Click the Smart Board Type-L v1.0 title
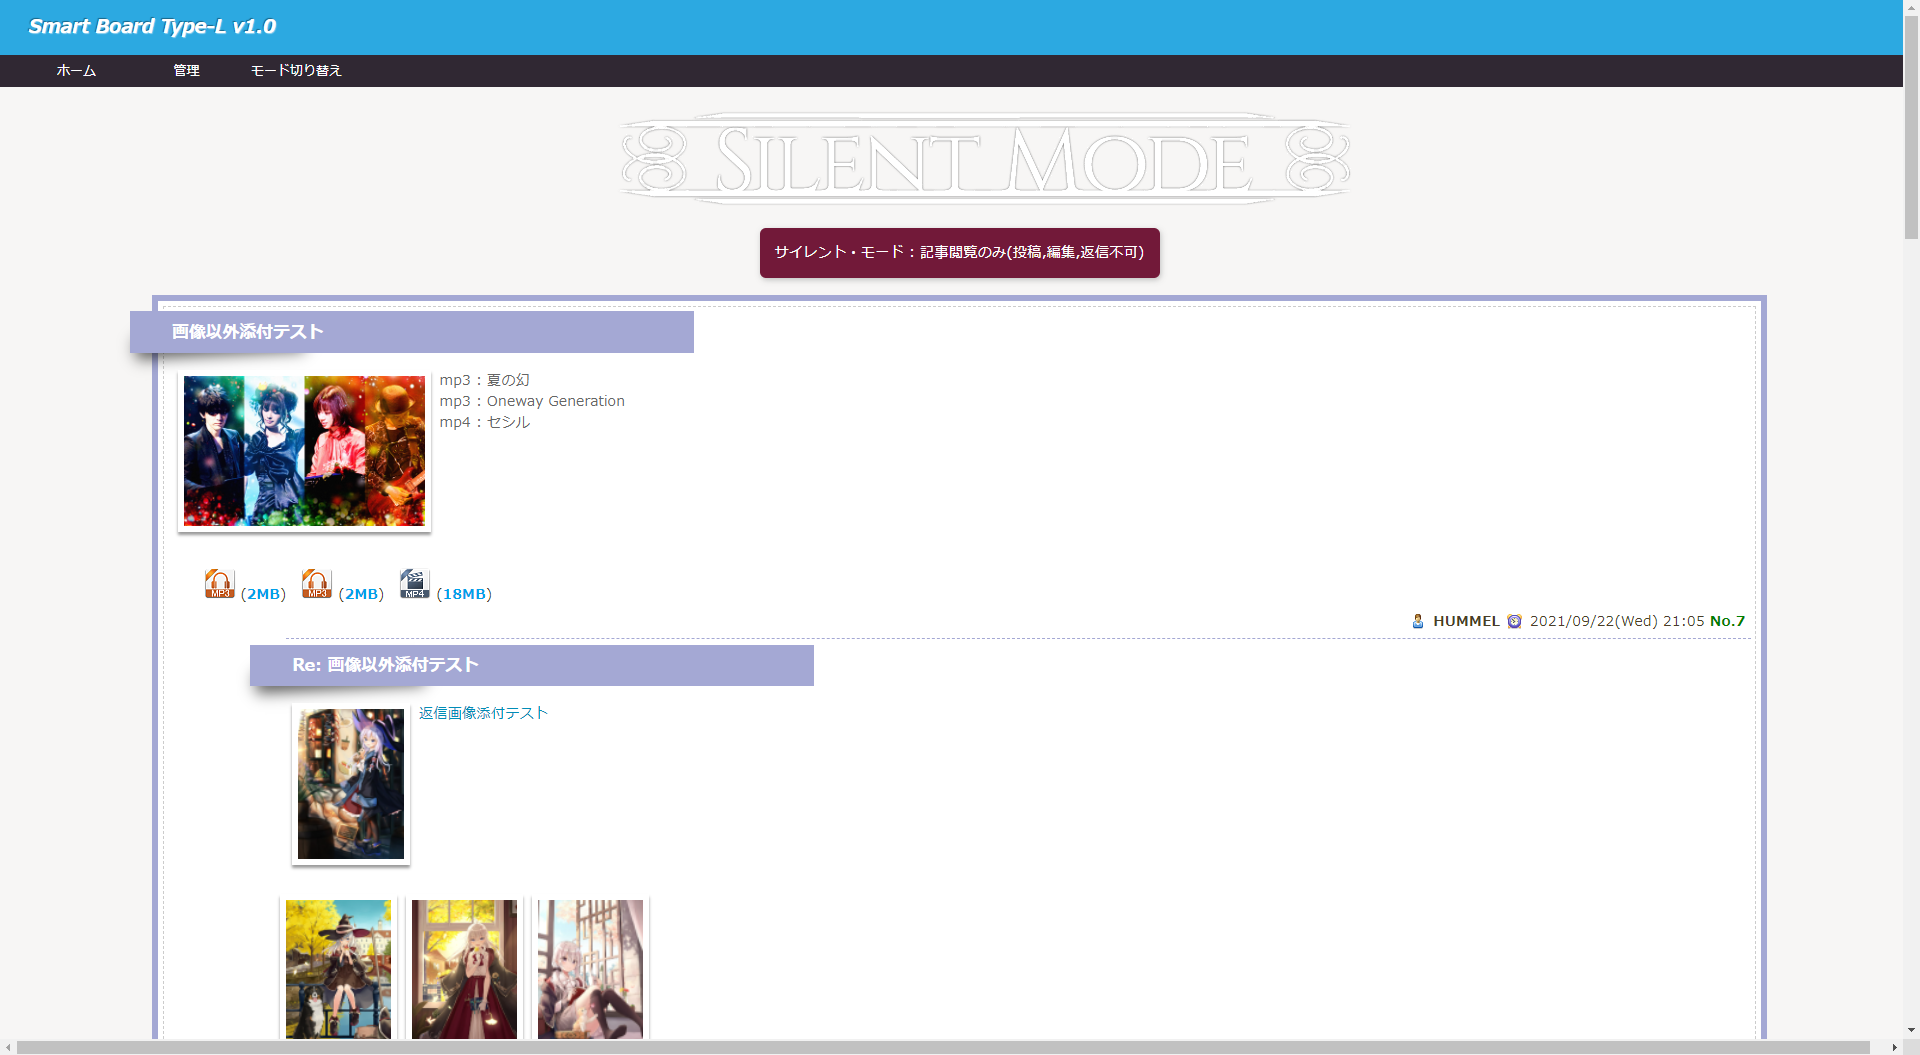The image size is (1920, 1055). (x=152, y=27)
